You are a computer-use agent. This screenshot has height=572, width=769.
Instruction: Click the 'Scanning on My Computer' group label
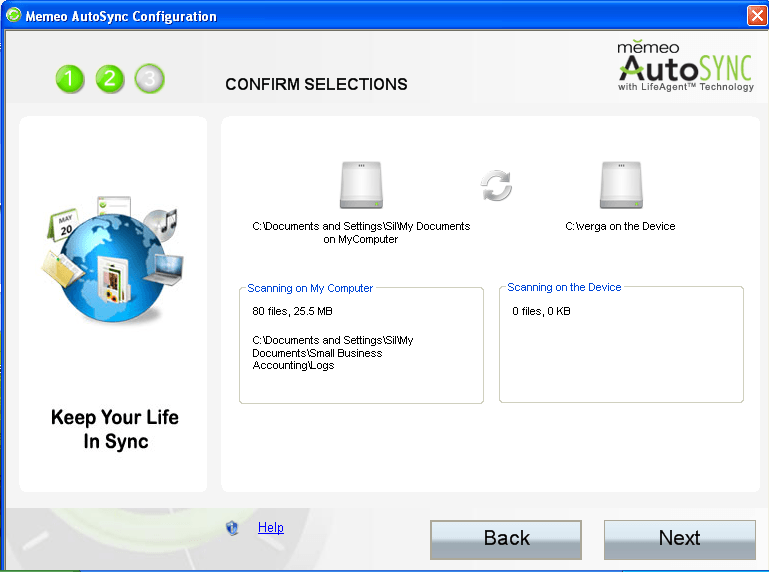[x=310, y=288]
